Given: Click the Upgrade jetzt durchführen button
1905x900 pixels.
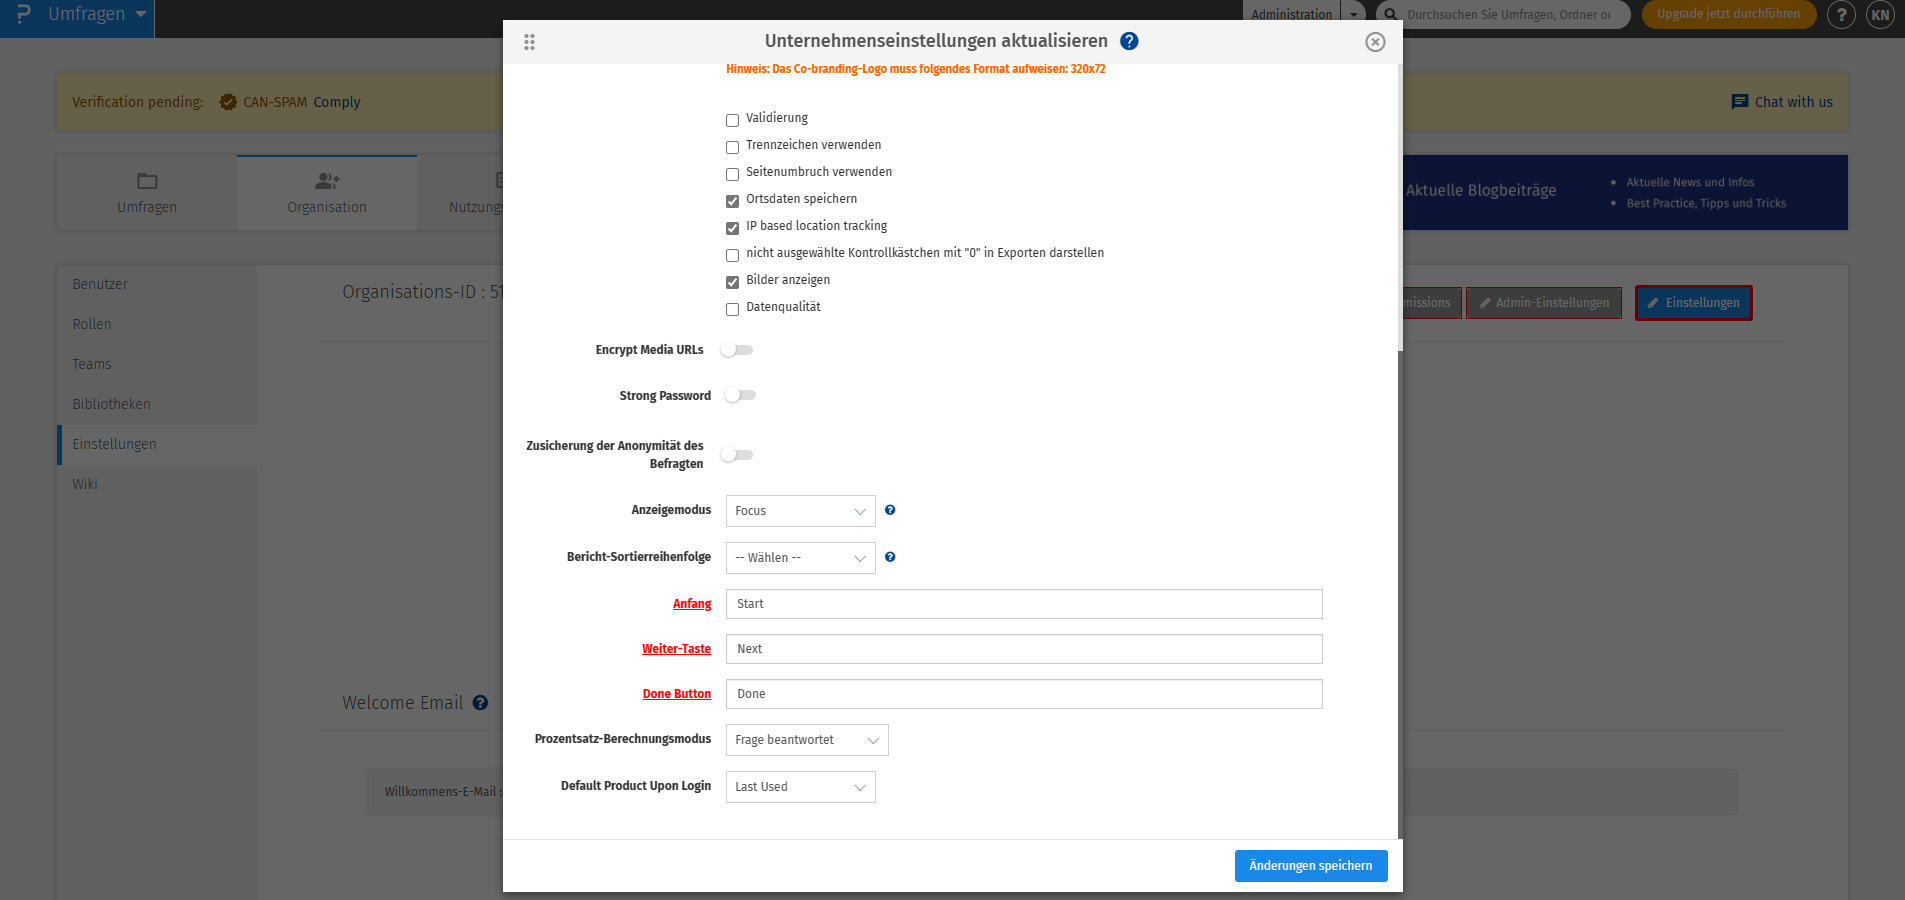Looking at the screenshot, I should [1728, 15].
